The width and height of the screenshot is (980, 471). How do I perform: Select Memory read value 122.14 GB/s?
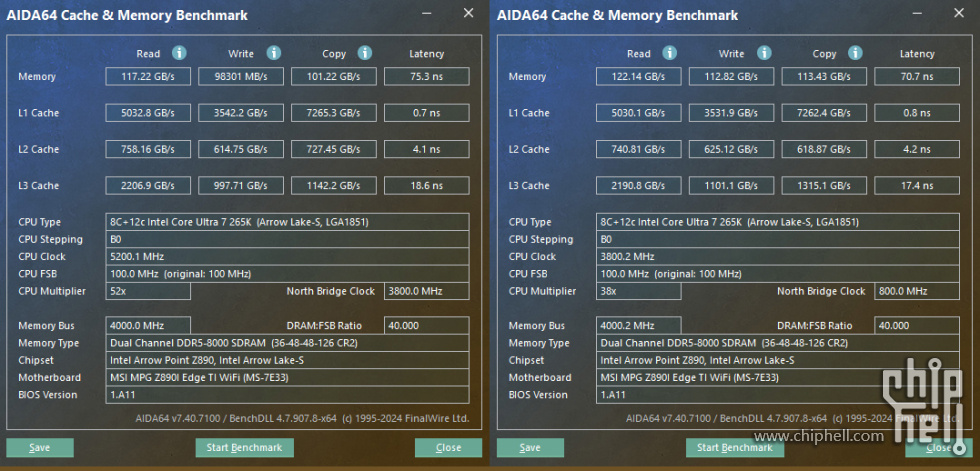639,77
